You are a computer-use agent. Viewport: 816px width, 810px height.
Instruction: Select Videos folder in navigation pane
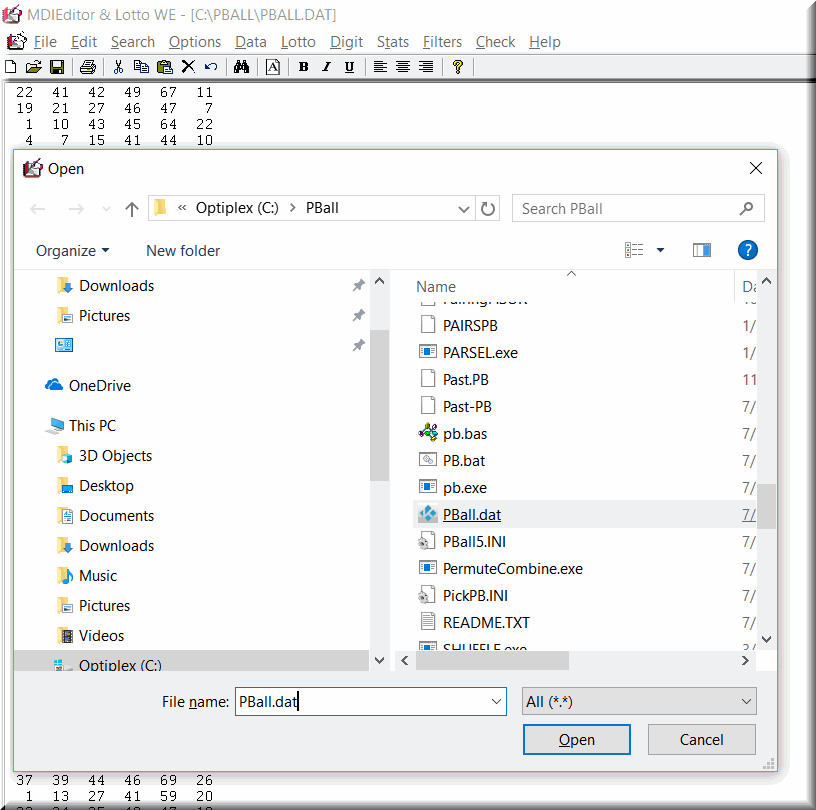[101, 636]
